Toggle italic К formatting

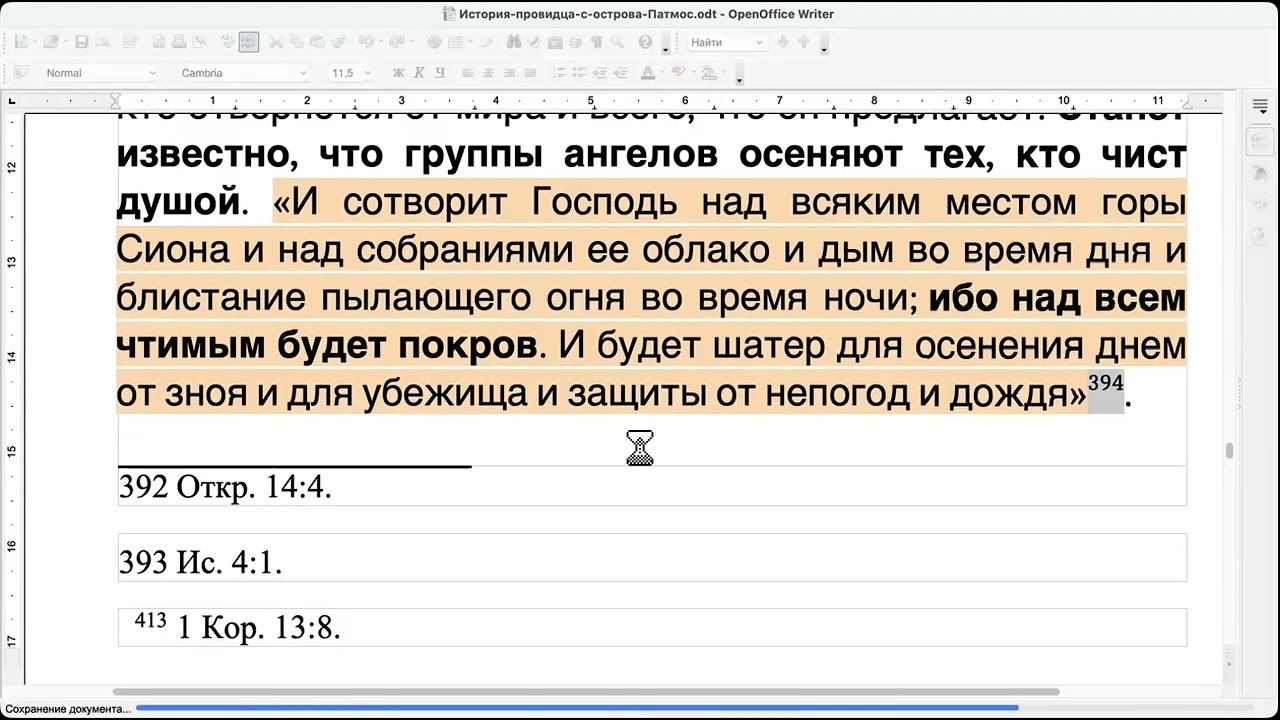pos(419,72)
